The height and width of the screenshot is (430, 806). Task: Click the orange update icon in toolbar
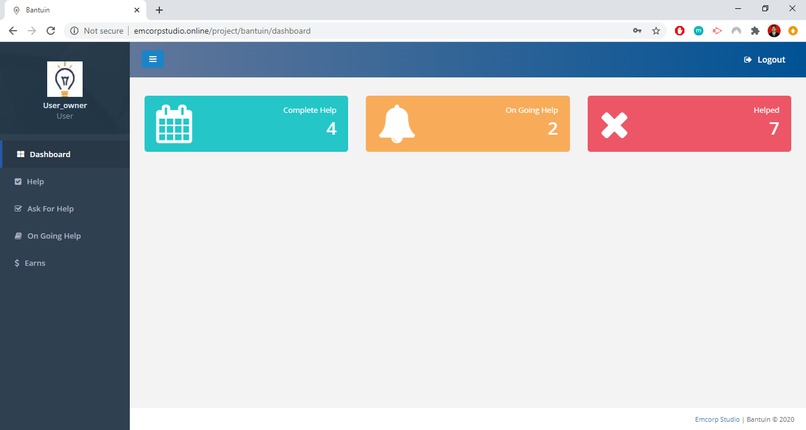793,31
